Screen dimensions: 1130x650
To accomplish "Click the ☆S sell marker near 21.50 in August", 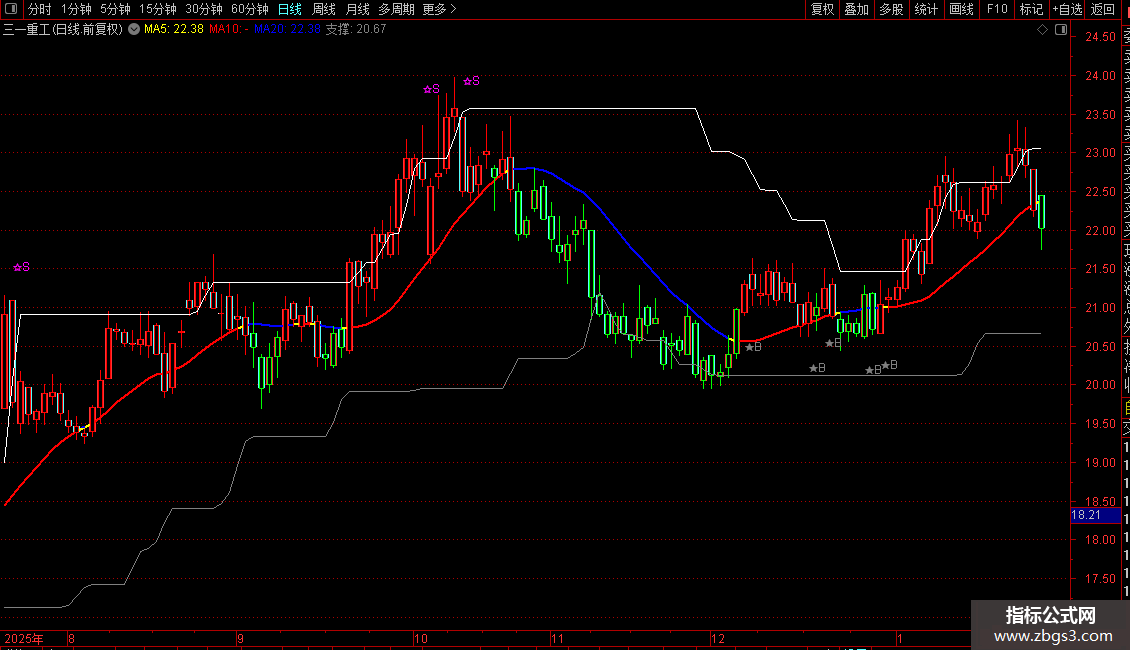I will click(22, 267).
